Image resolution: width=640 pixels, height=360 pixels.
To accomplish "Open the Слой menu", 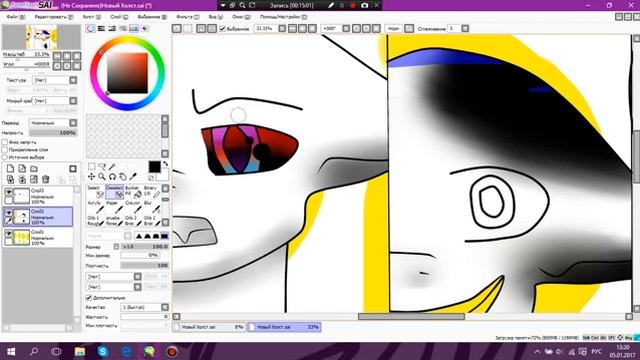I will (119, 17).
